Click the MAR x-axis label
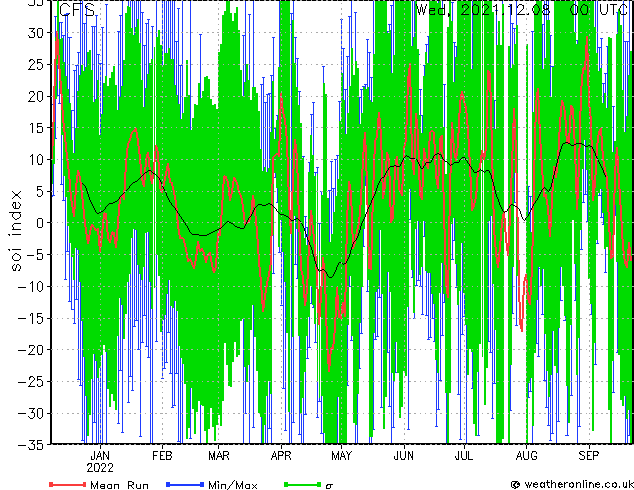The image size is (634, 490). point(219,456)
